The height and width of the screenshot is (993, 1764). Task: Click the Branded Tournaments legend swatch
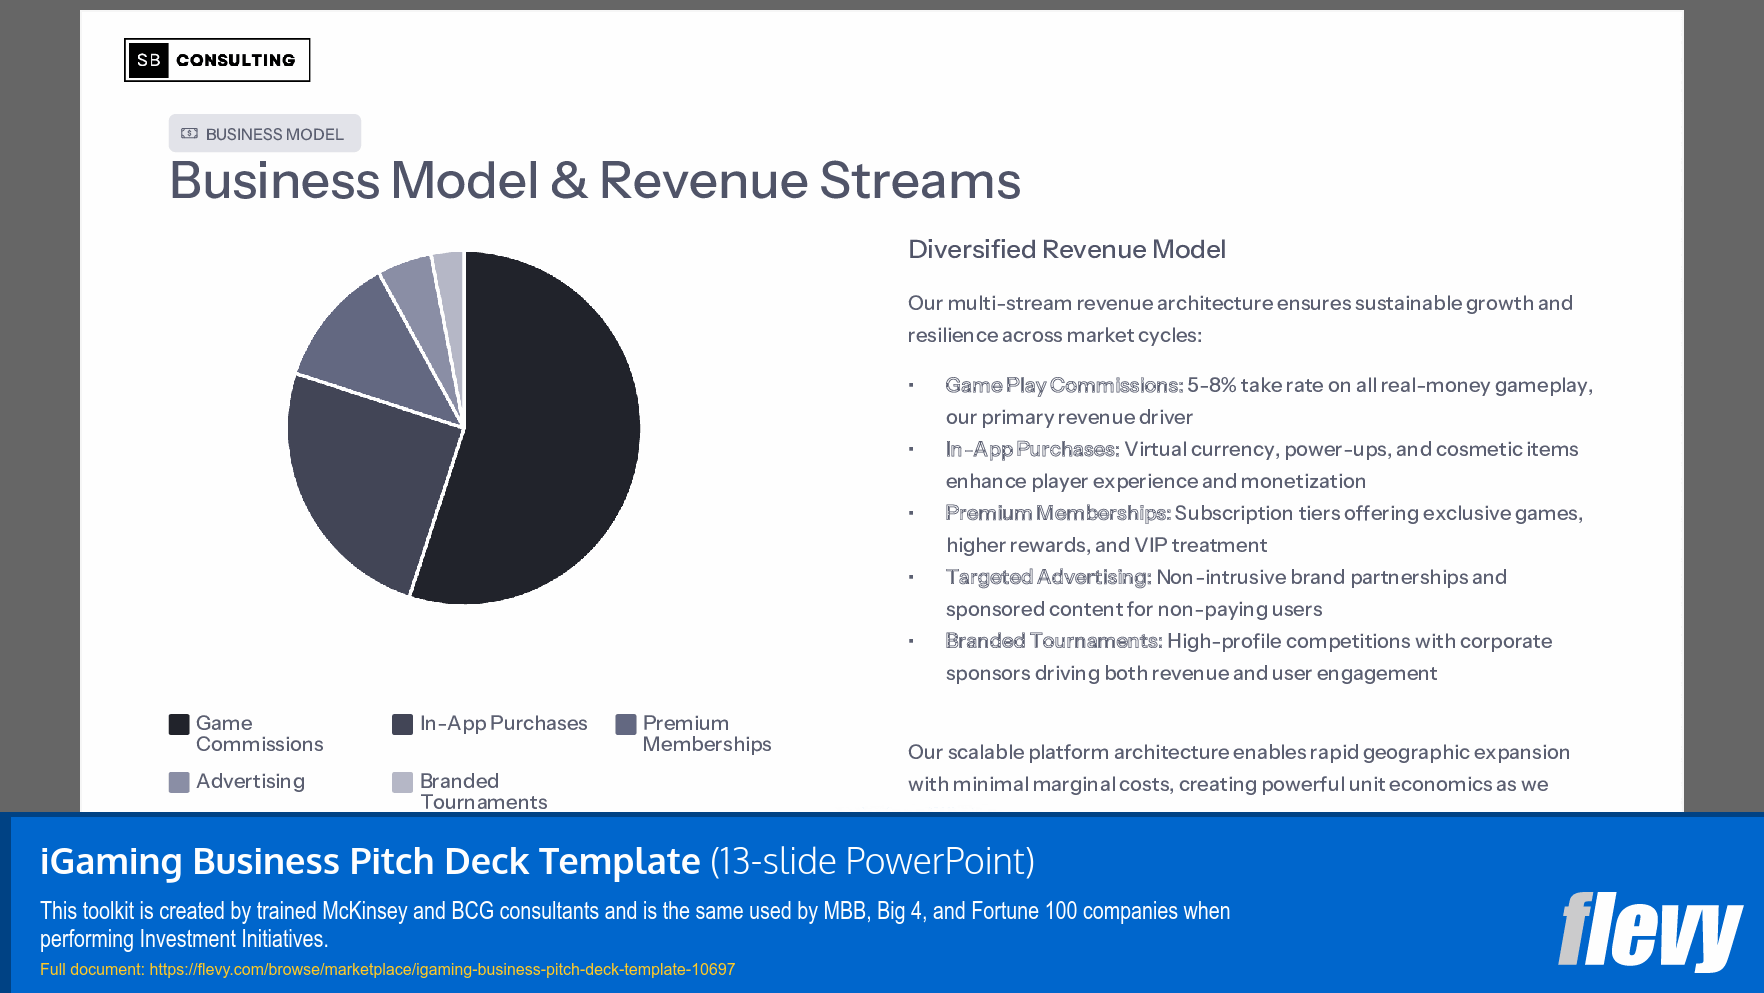pos(401,781)
